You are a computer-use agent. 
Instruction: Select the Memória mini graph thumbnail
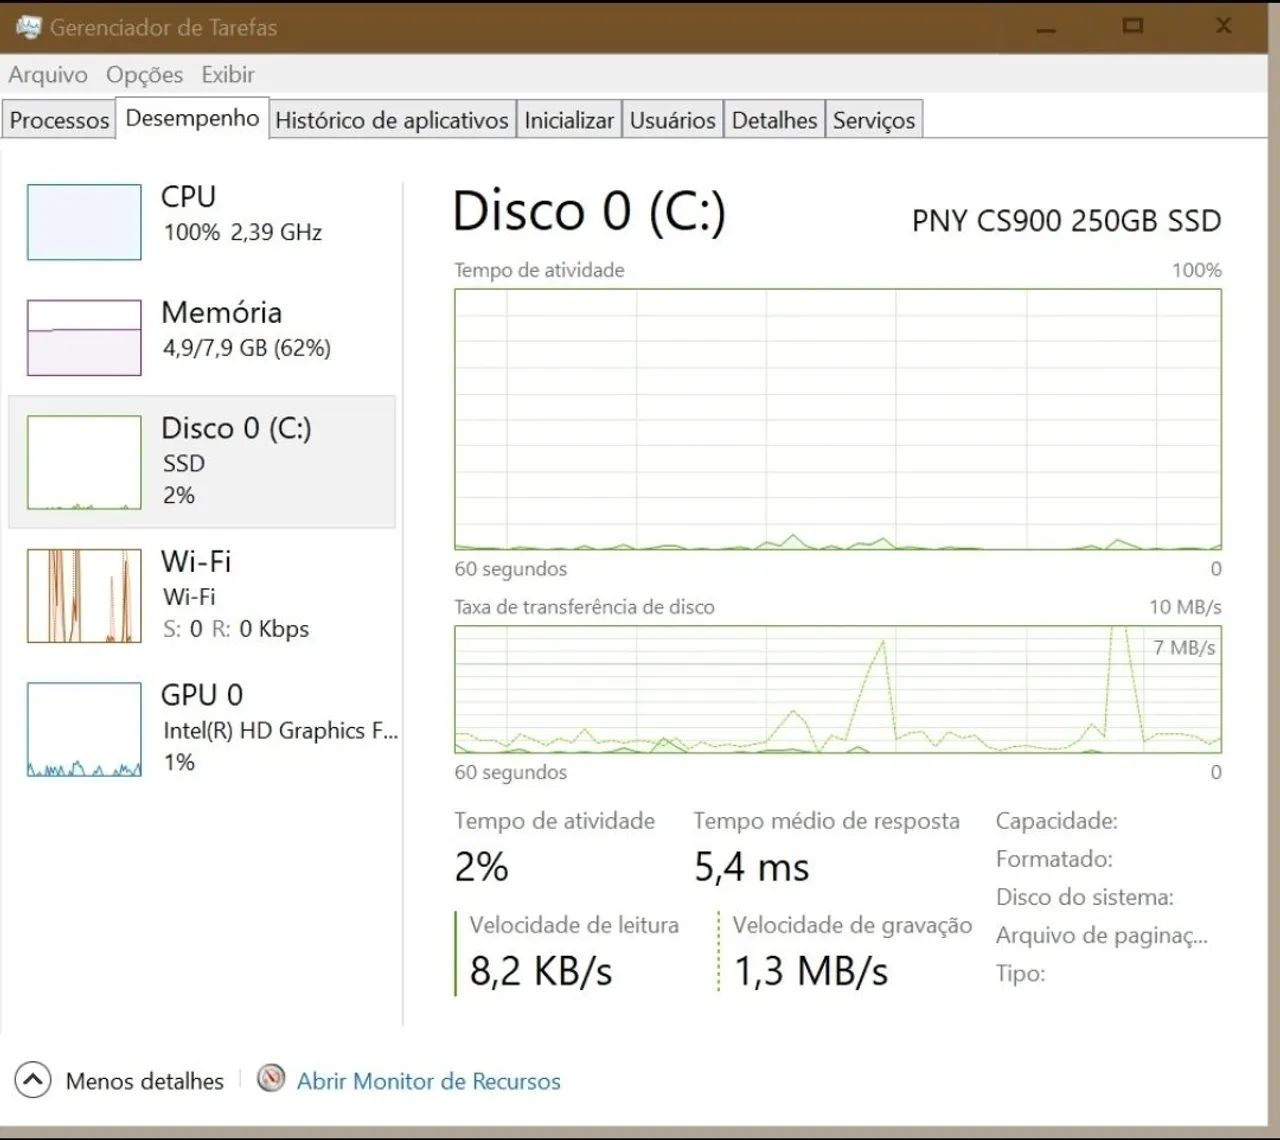84,337
